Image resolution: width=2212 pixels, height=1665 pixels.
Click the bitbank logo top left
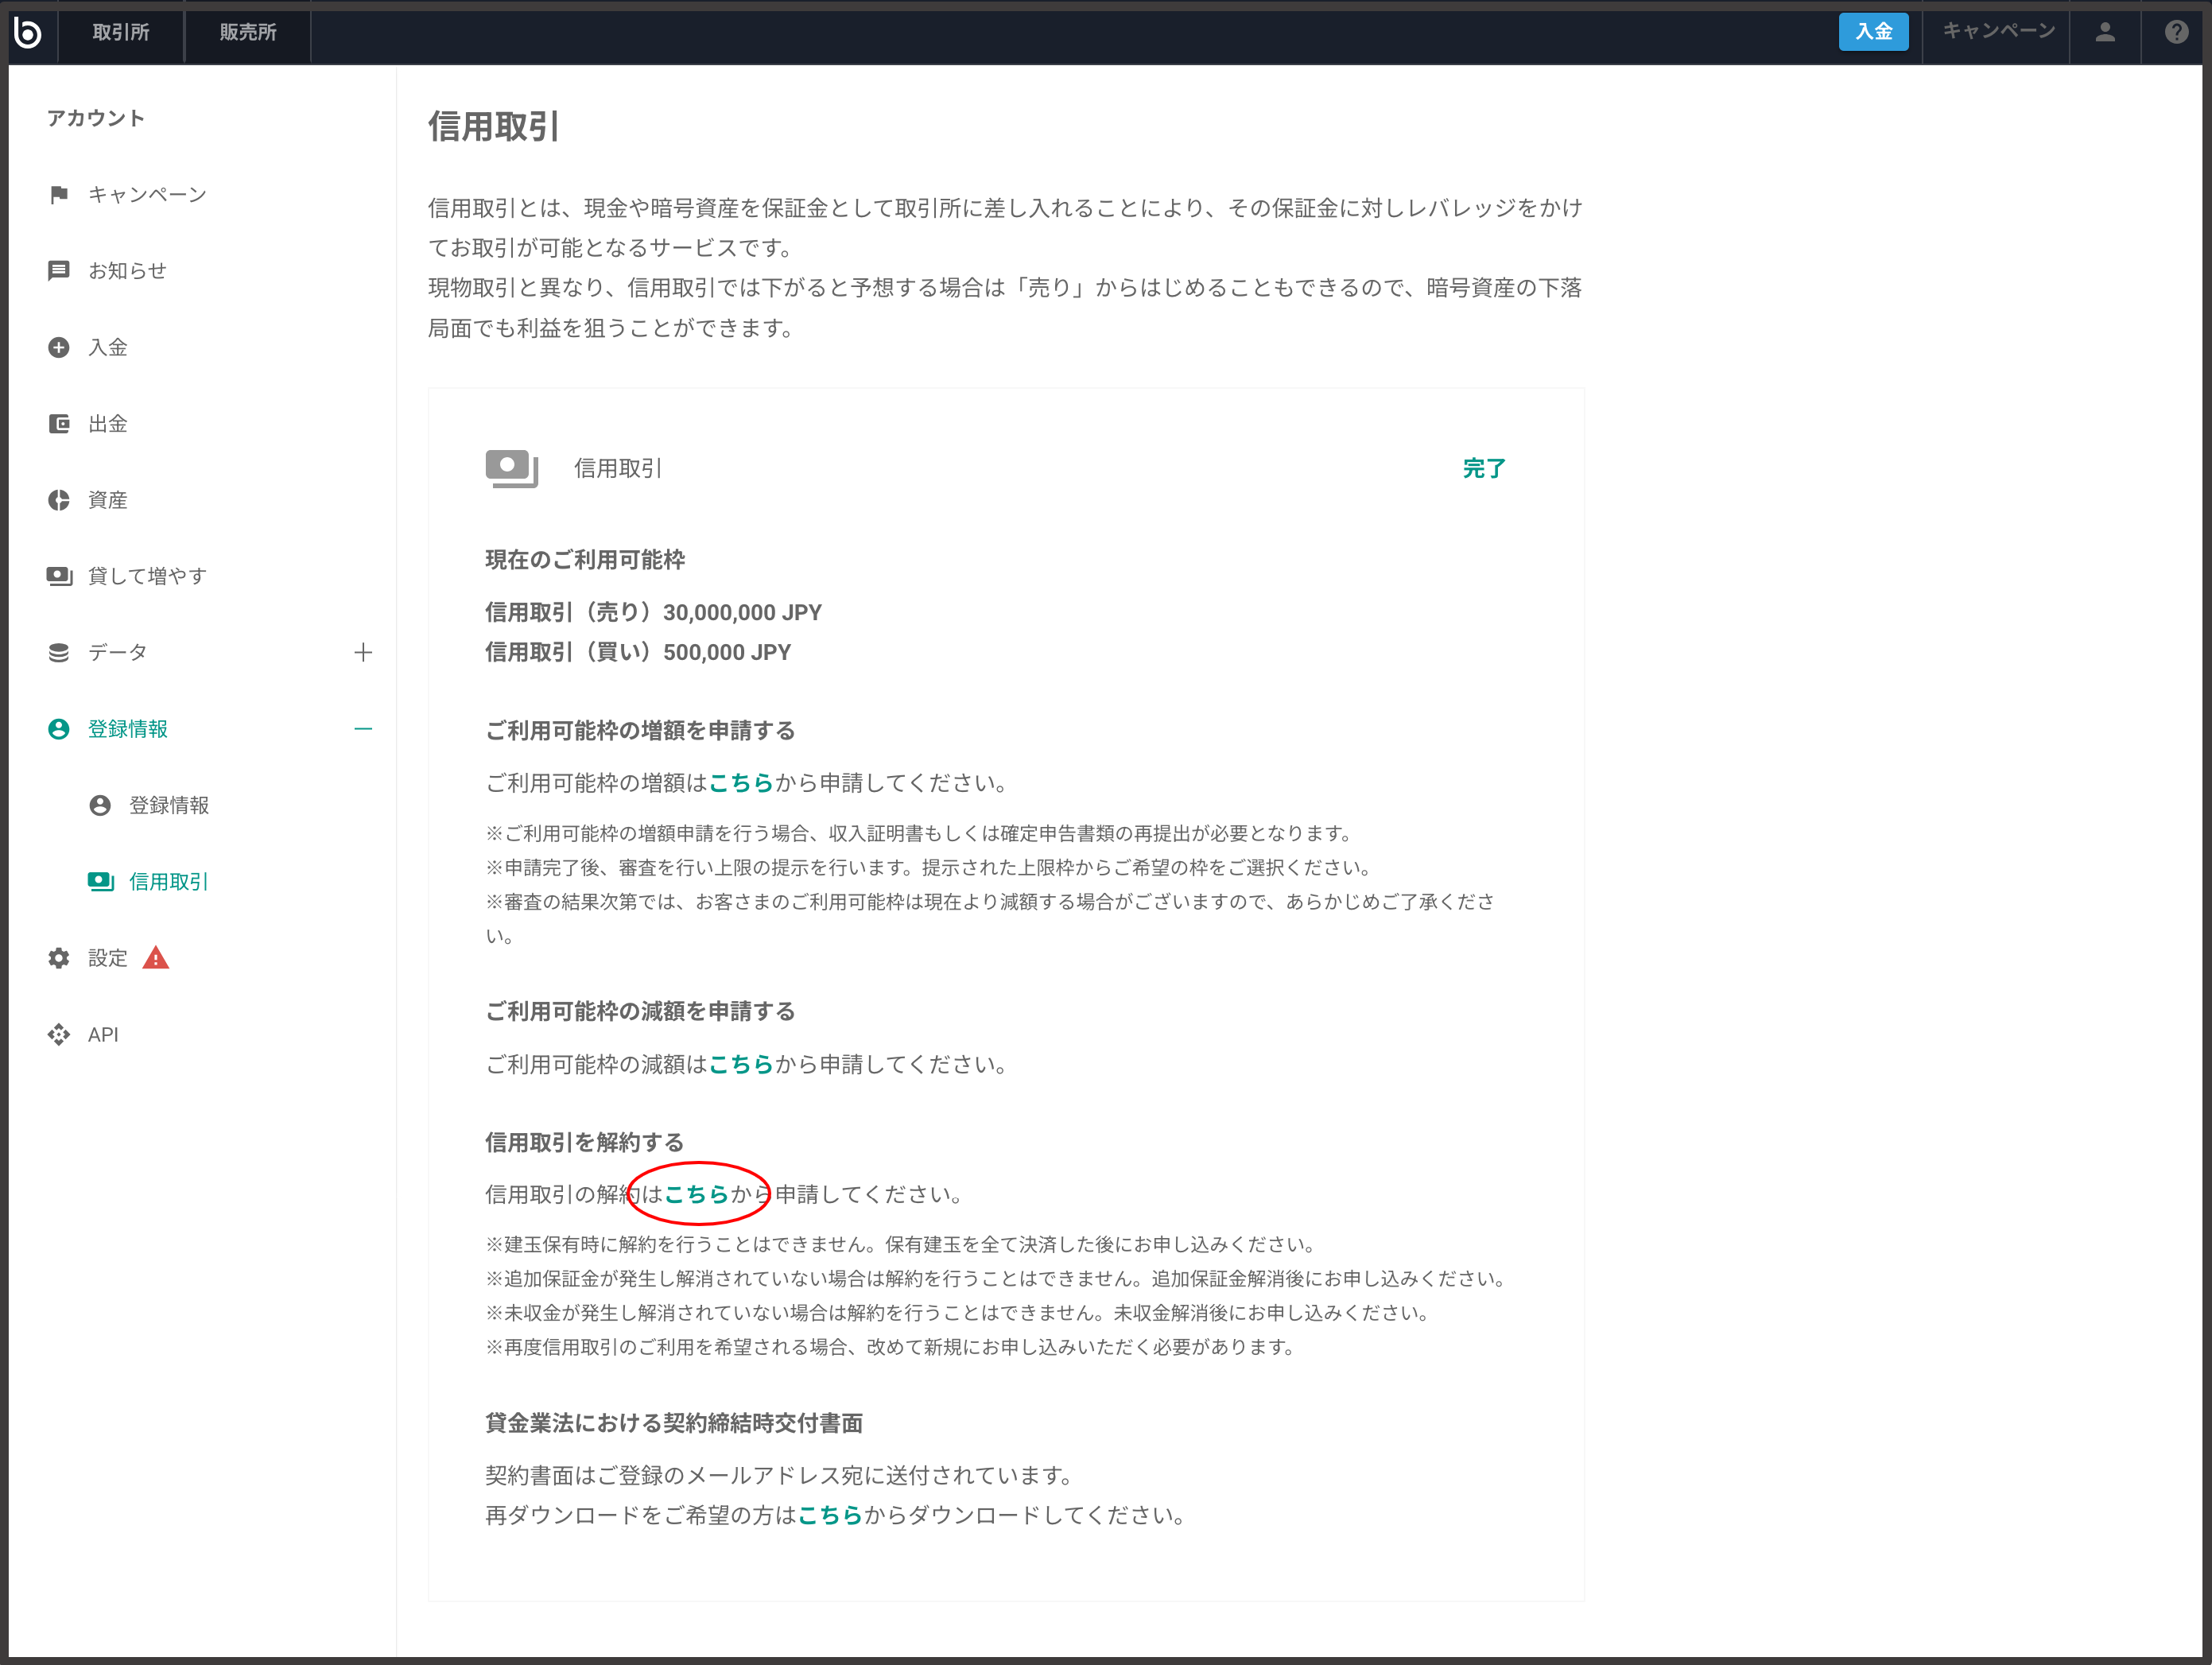[29, 32]
